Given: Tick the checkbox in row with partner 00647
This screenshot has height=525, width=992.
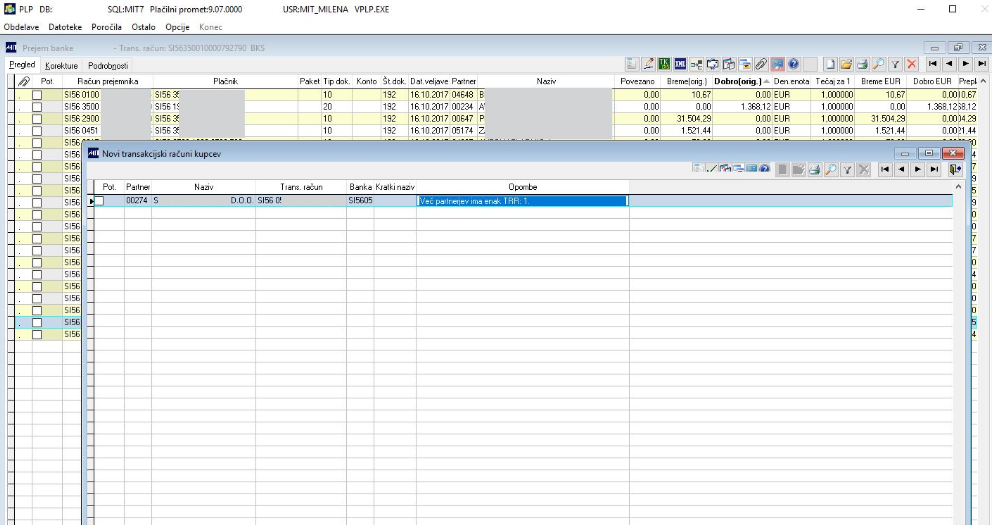Looking at the screenshot, I should [37, 119].
